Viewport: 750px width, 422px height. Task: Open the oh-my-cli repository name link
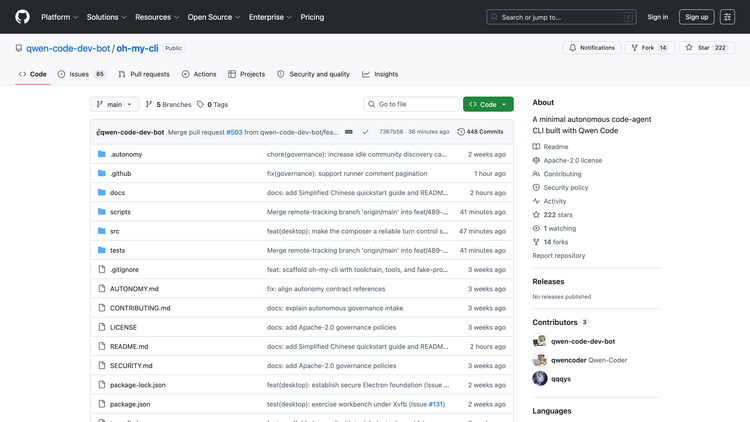pos(137,48)
